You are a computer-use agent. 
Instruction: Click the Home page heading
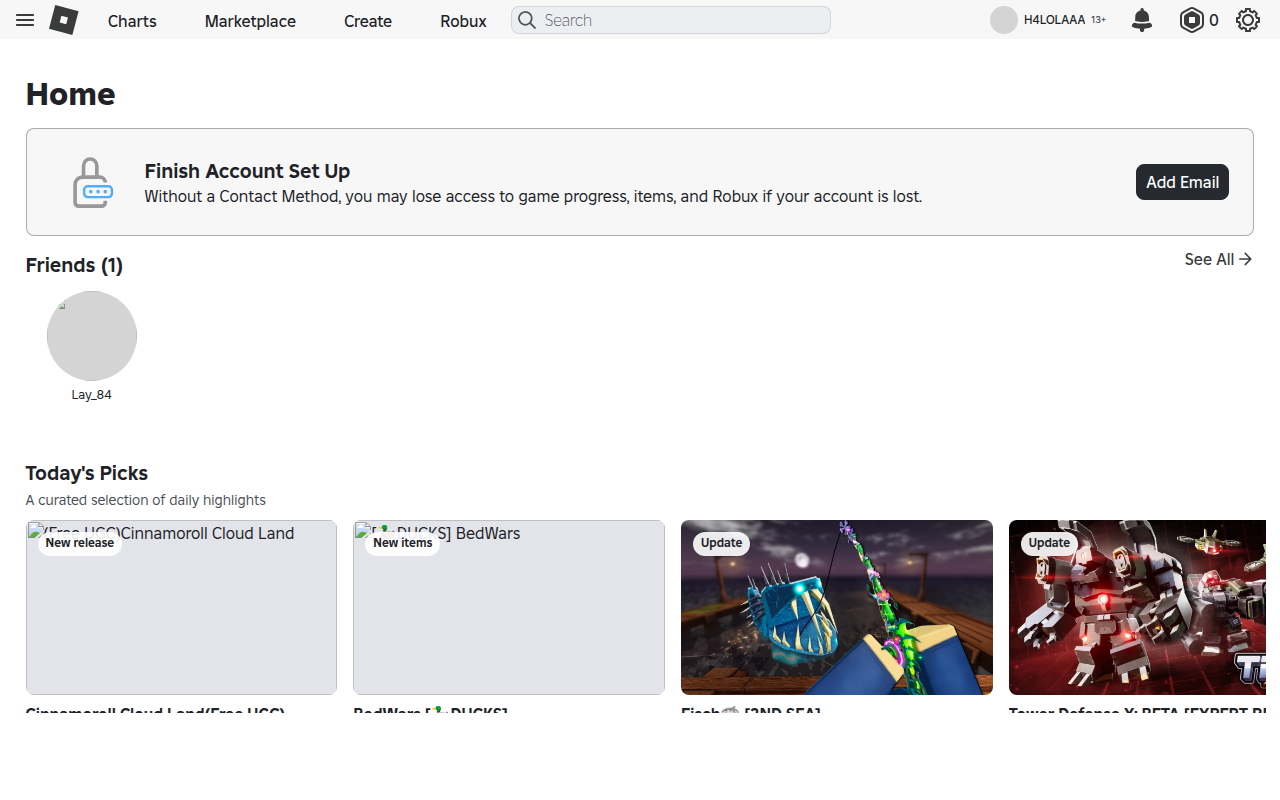pos(70,94)
